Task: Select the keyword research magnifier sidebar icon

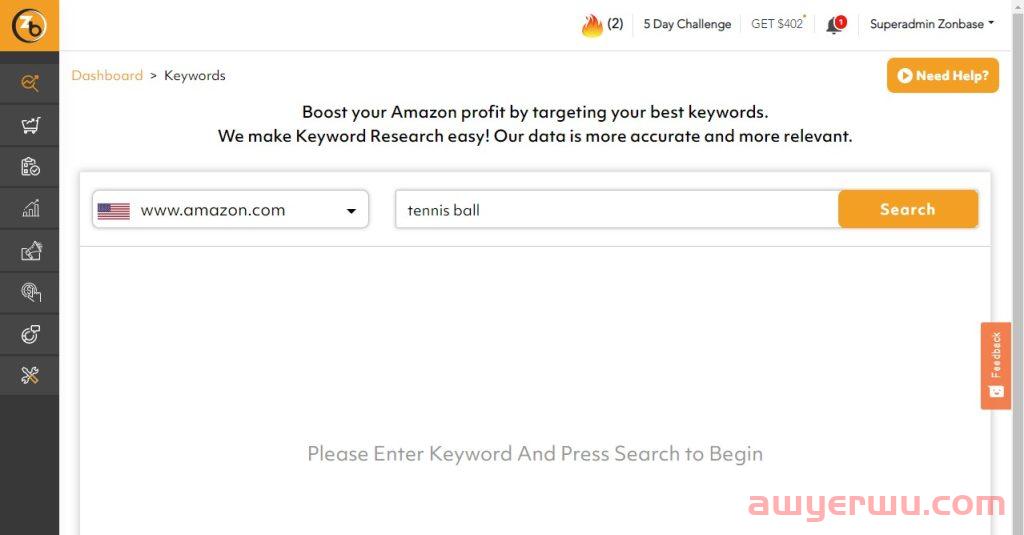Action: click(30, 83)
